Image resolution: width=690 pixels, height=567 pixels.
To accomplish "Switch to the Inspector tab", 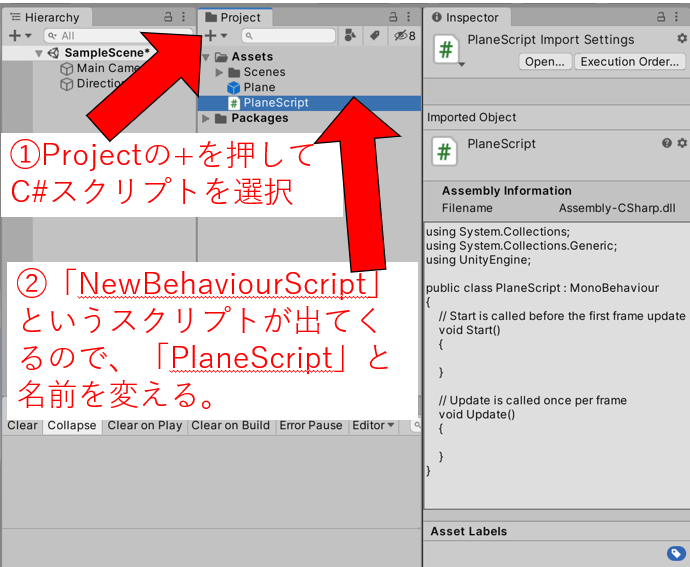I will [x=466, y=17].
